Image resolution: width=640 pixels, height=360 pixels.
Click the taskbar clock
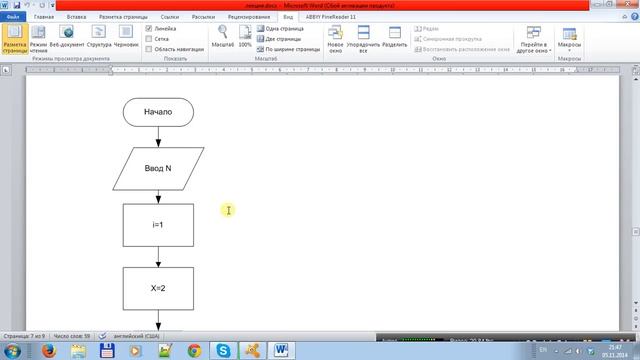coord(614,351)
